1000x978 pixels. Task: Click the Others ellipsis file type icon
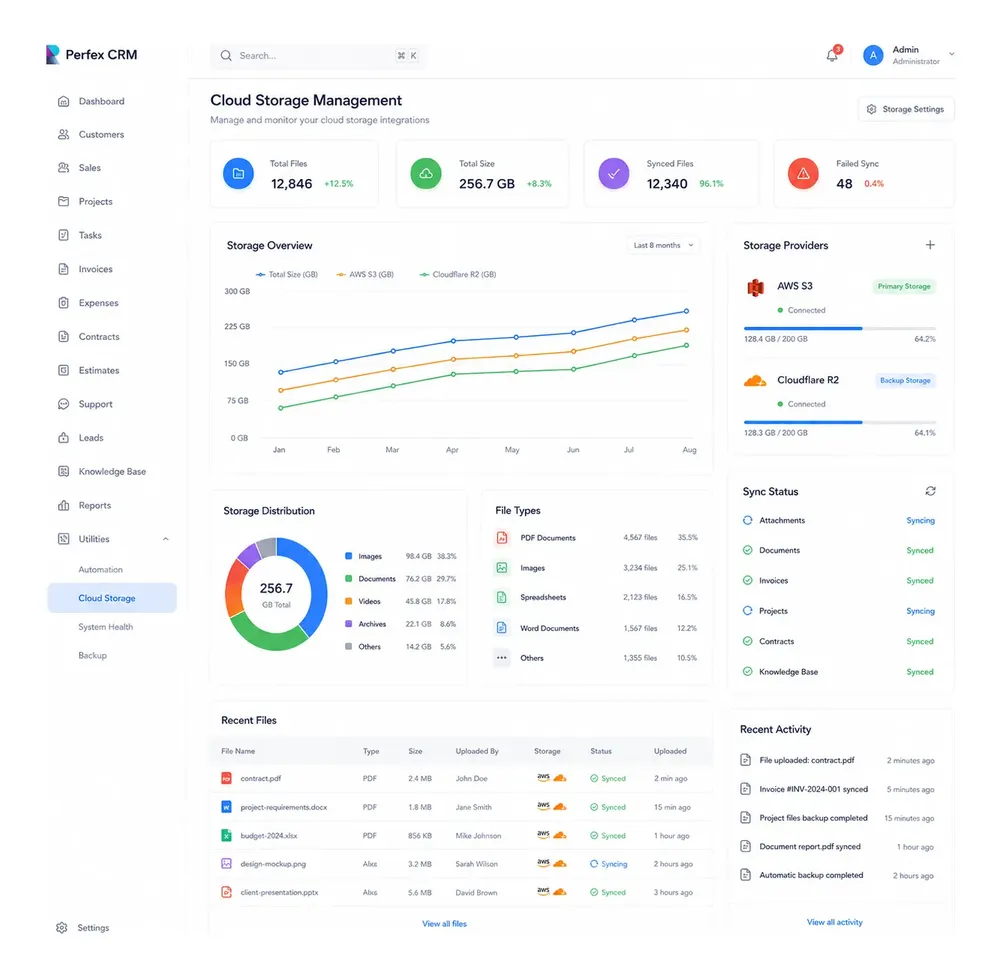coord(502,657)
